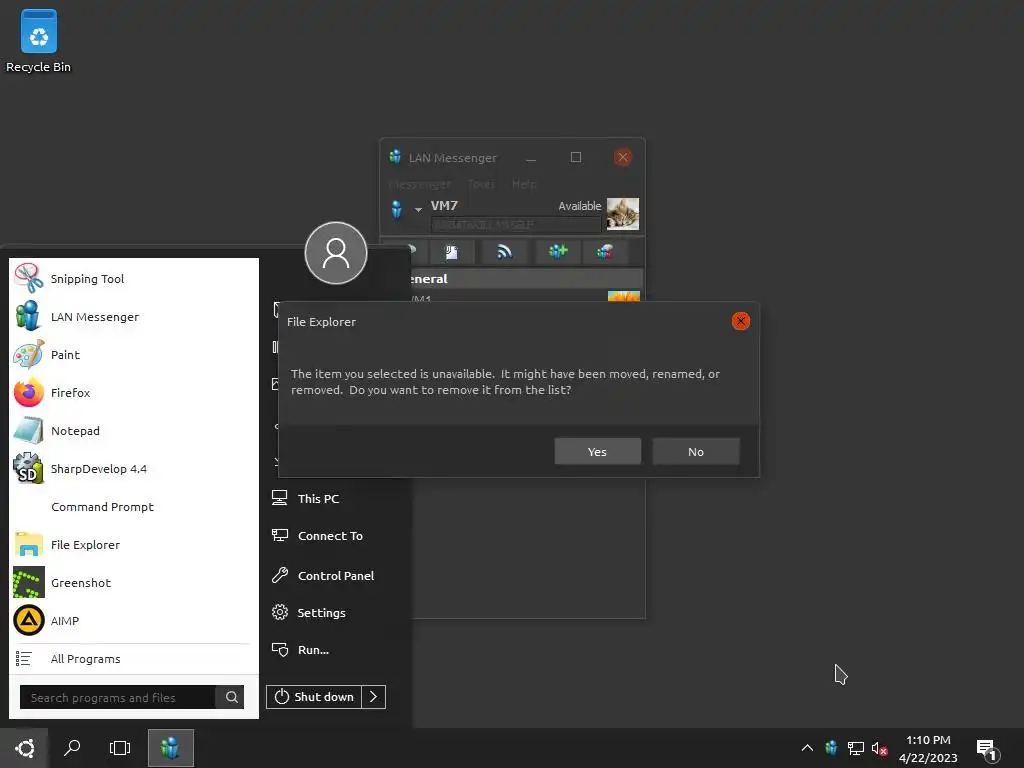Open the notification center icon
This screenshot has height=768, width=1024.
(987, 750)
